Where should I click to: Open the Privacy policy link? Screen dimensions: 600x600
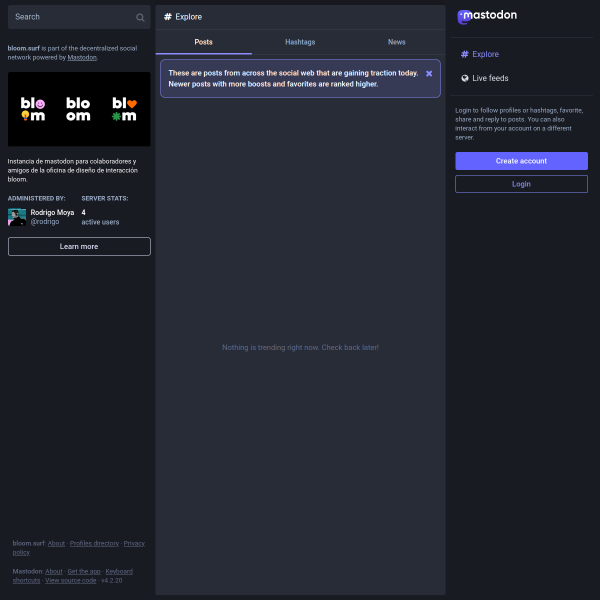(78, 548)
